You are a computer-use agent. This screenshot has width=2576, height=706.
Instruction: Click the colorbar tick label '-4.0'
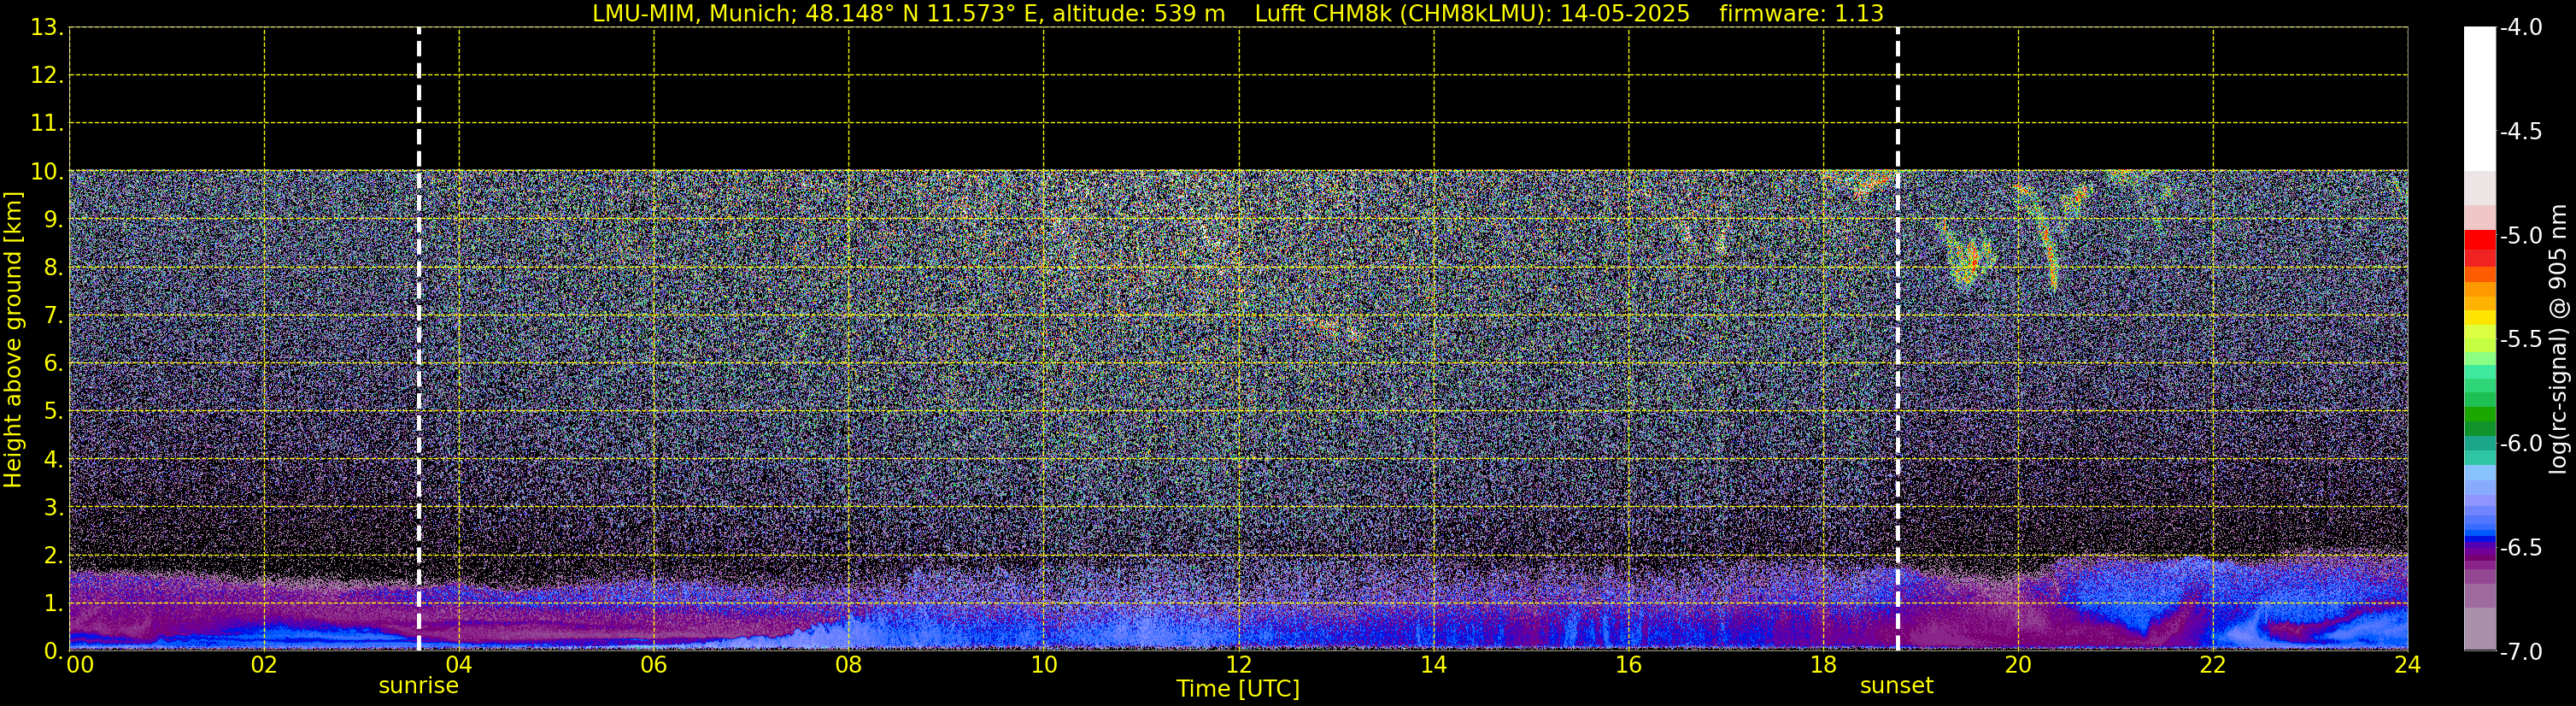tap(2520, 28)
